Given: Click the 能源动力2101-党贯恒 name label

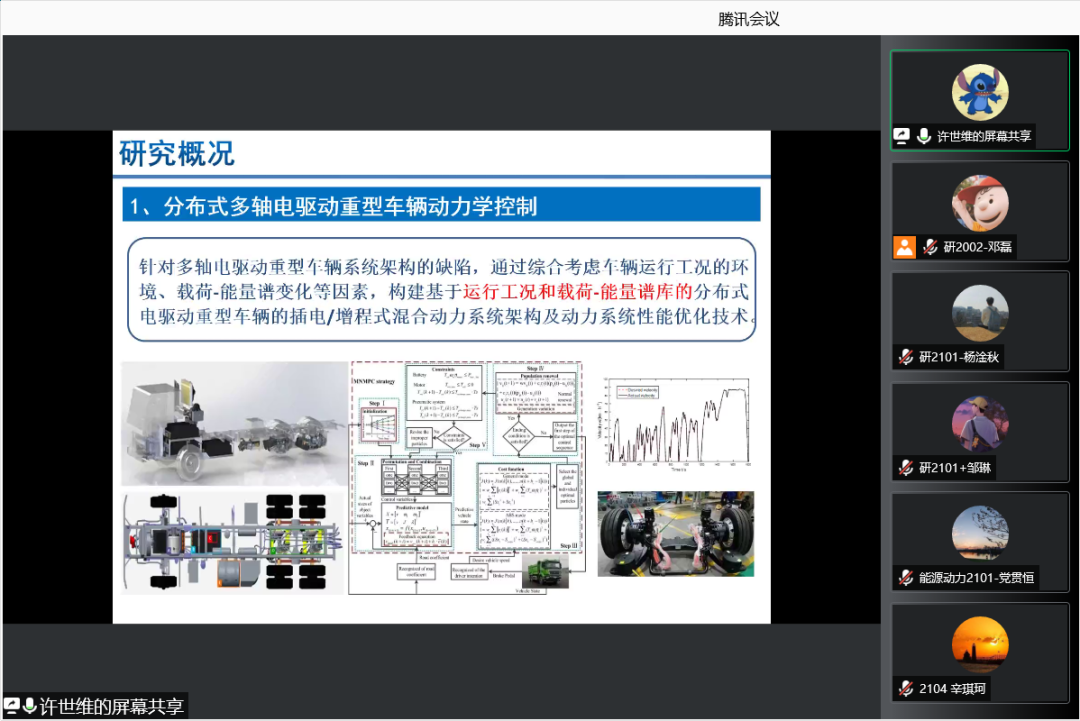Looking at the screenshot, I should [x=976, y=578].
